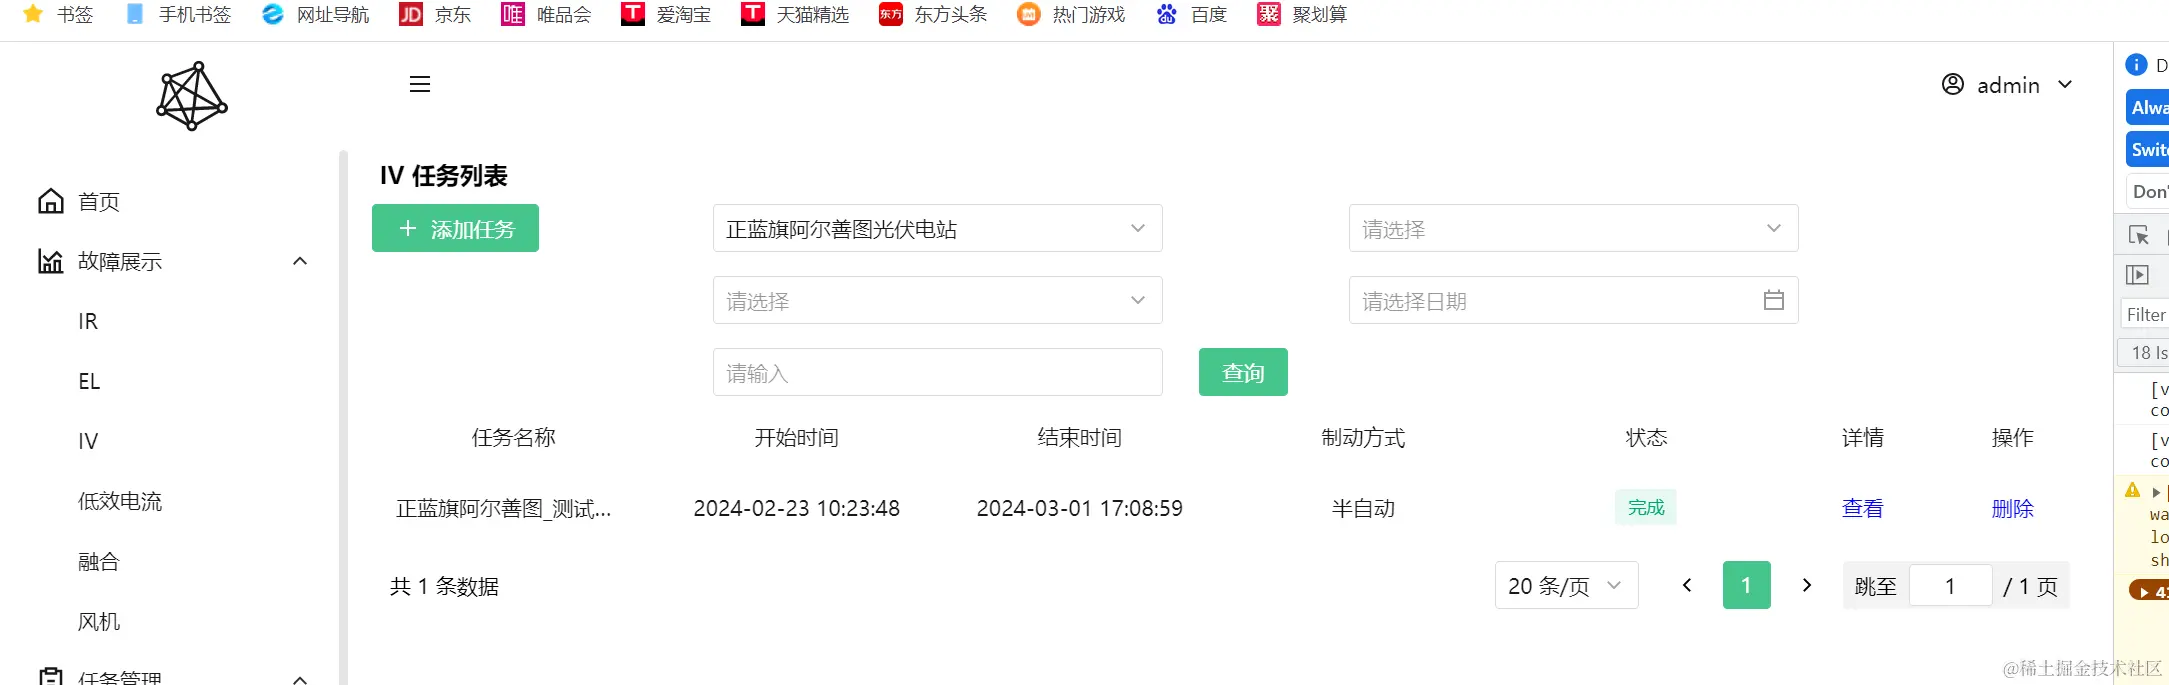This screenshot has width=2169, height=685.
Task: Open the top-right 请选择 dropdown
Action: pos(1573,228)
